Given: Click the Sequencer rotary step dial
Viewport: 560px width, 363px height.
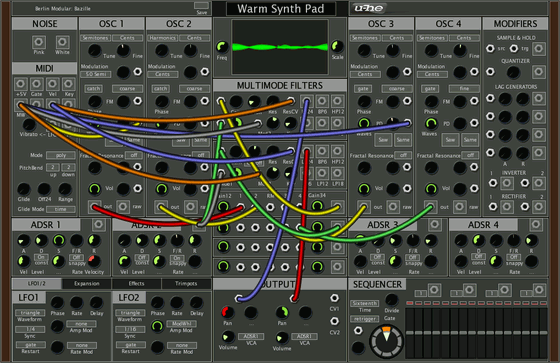Looking at the screenshot, I should pos(386,341).
